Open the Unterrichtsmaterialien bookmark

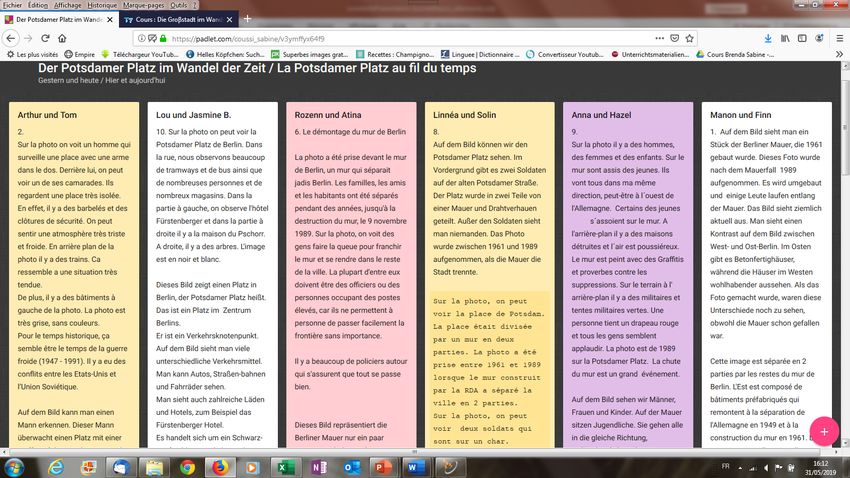coord(650,54)
